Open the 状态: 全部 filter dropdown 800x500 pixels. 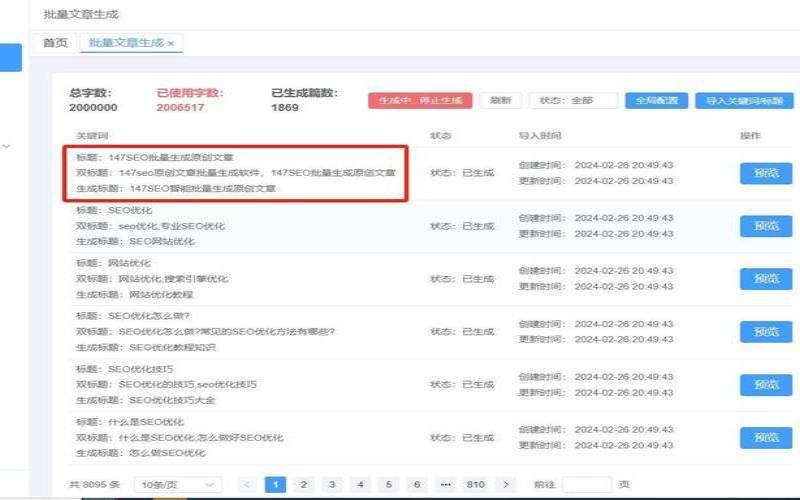coord(573,101)
